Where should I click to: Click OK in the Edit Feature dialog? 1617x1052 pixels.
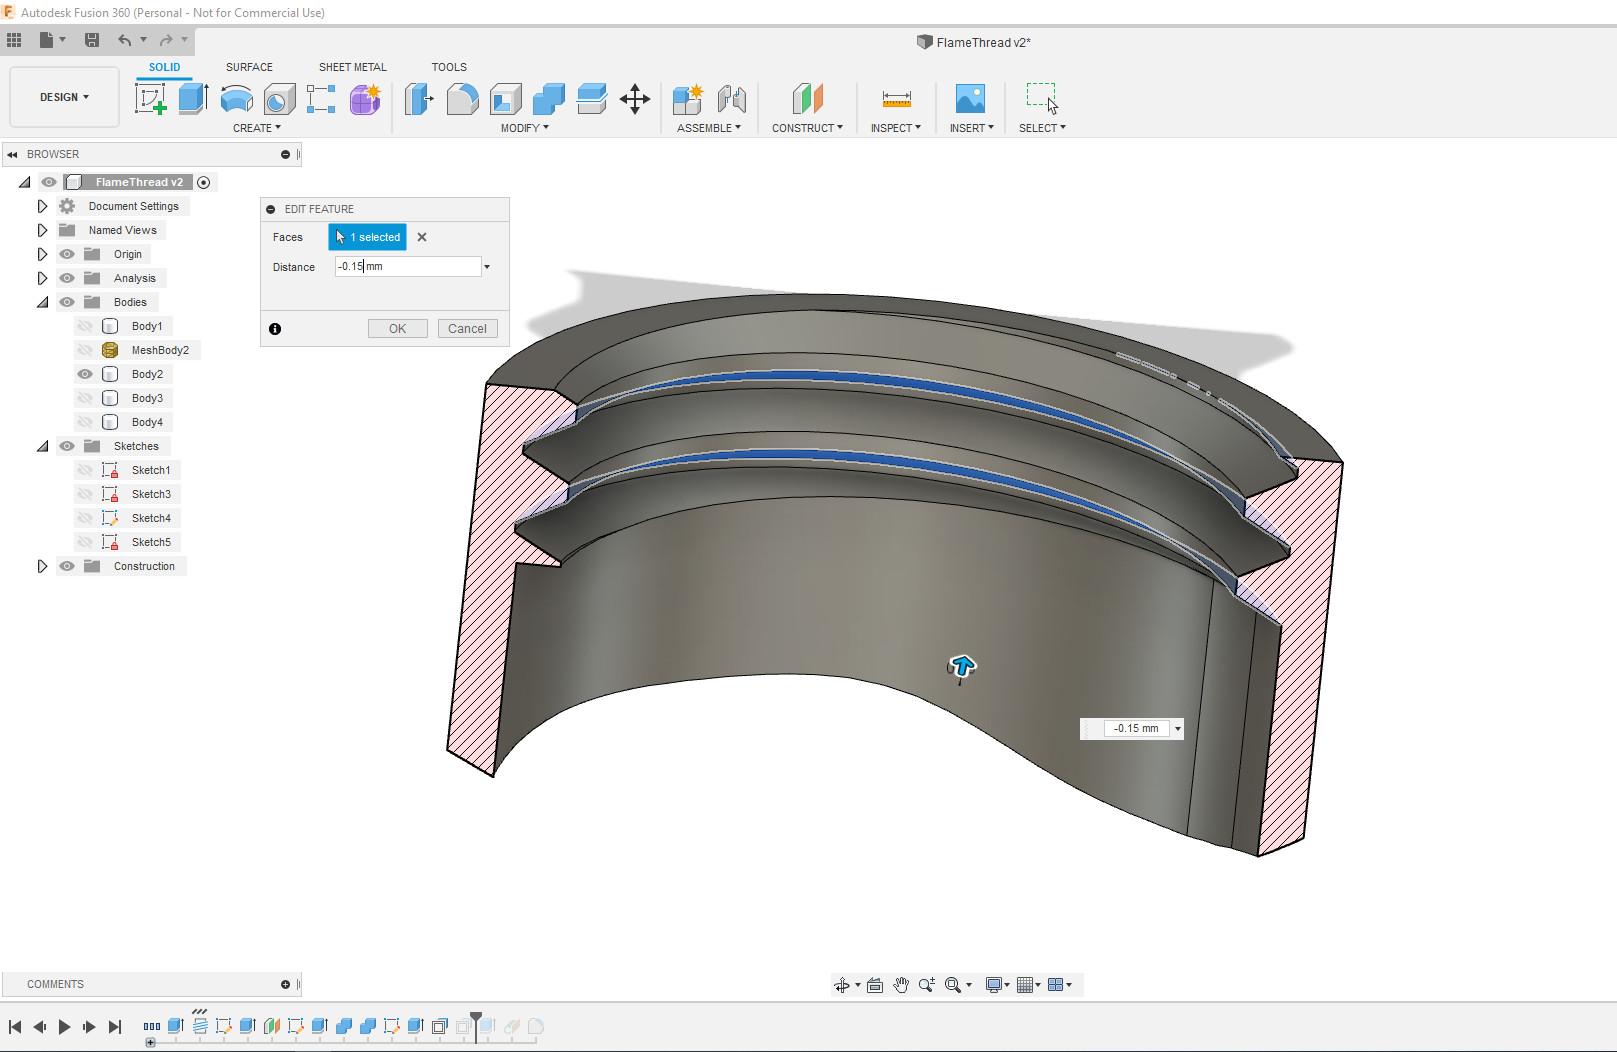point(397,329)
